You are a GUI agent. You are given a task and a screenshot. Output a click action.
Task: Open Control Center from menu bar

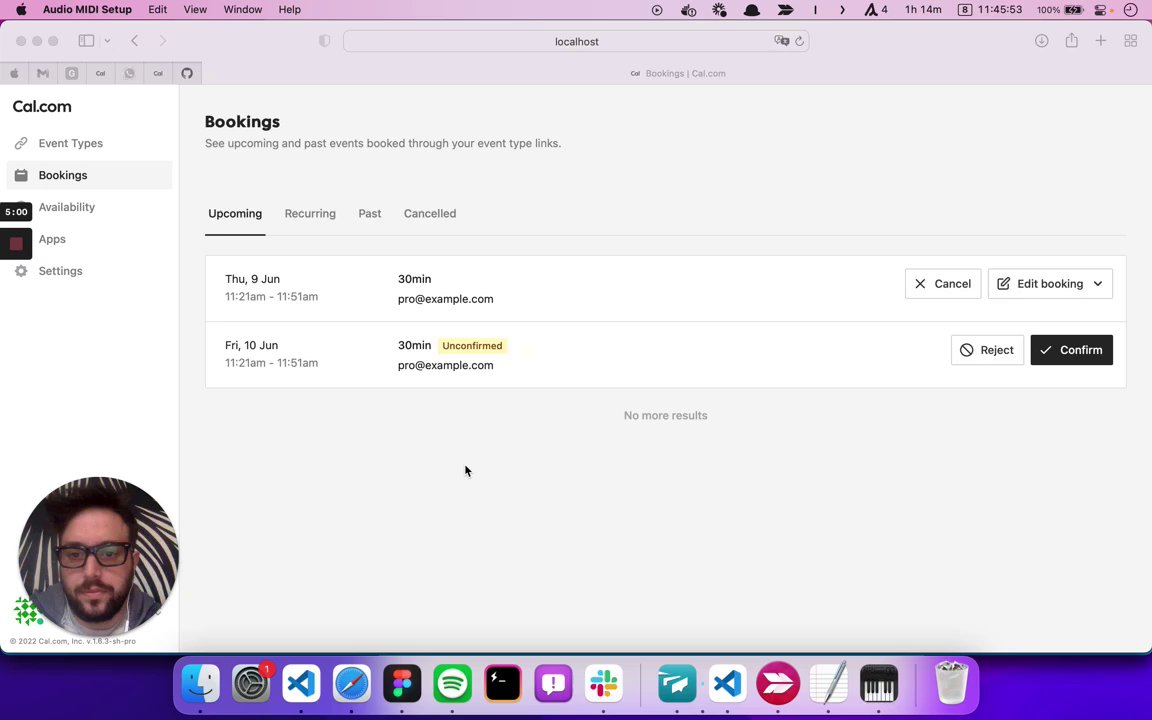[x=1101, y=10]
